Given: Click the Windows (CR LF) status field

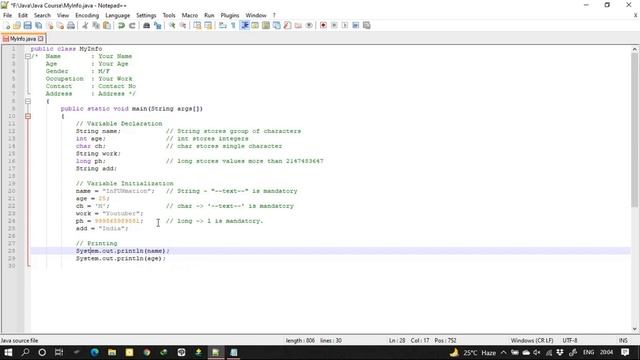Looking at the screenshot, I should pyautogui.click(x=532, y=340).
